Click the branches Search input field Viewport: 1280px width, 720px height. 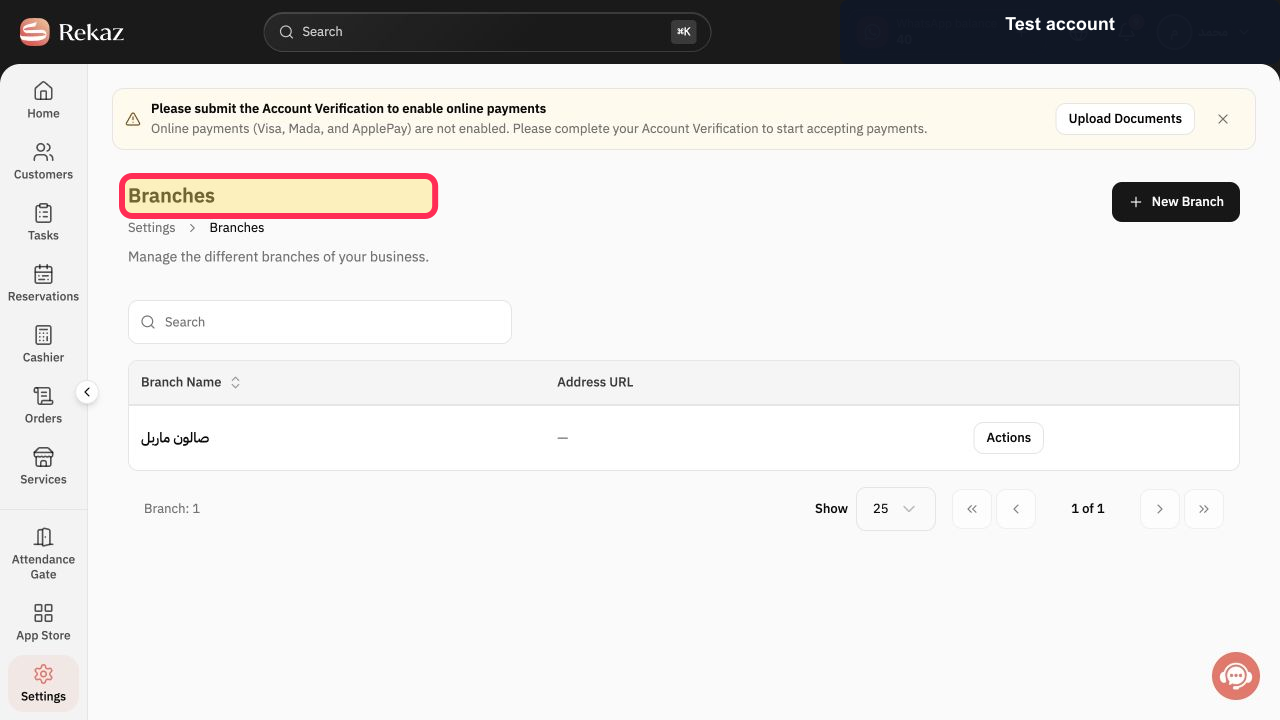coord(320,322)
